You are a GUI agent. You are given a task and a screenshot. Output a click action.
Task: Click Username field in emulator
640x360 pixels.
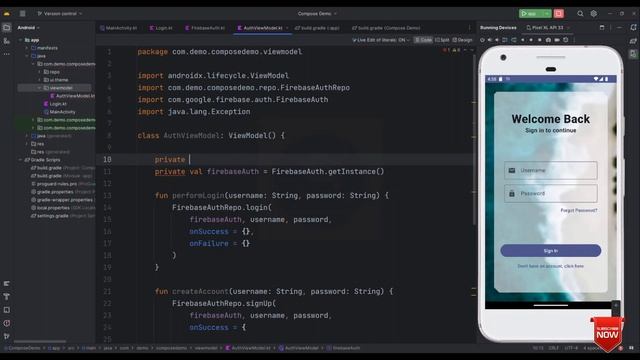click(x=551, y=170)
